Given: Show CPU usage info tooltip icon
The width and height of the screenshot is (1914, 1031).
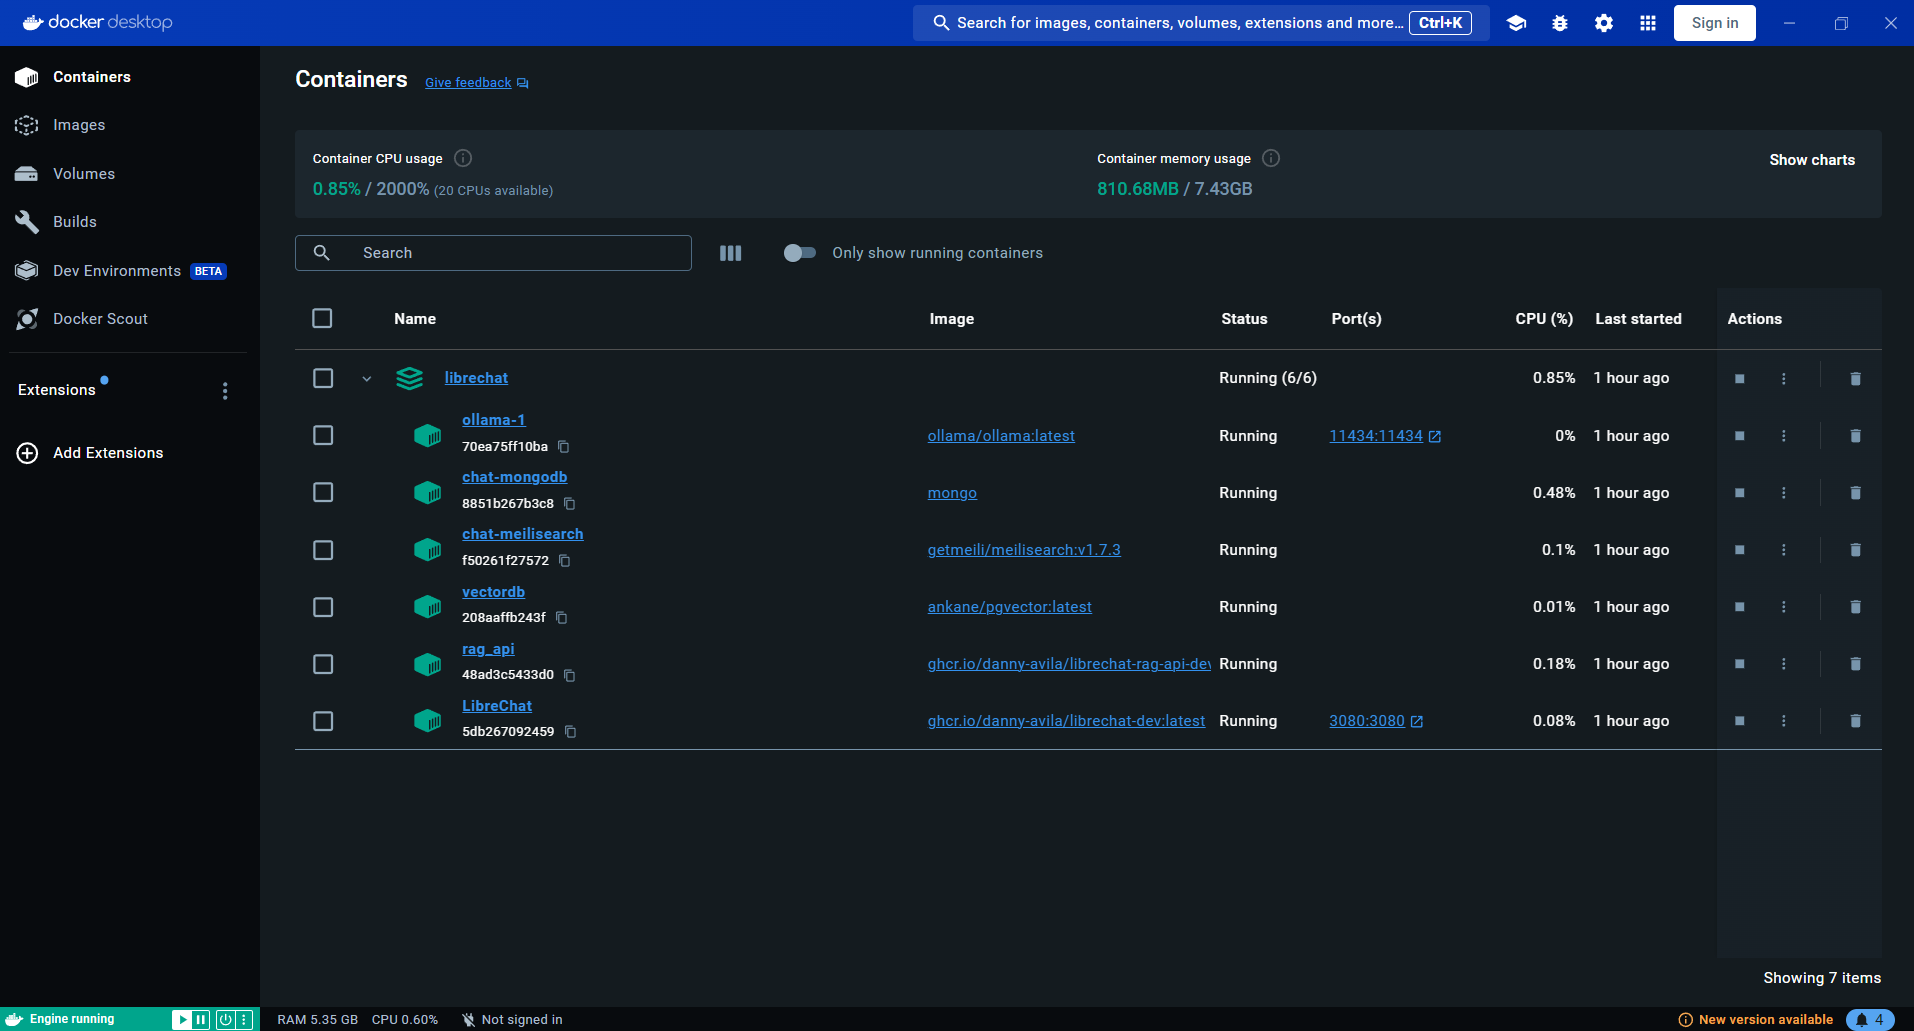Looking at the screenshot, I should pyautogui.click(x=463, y=158).
